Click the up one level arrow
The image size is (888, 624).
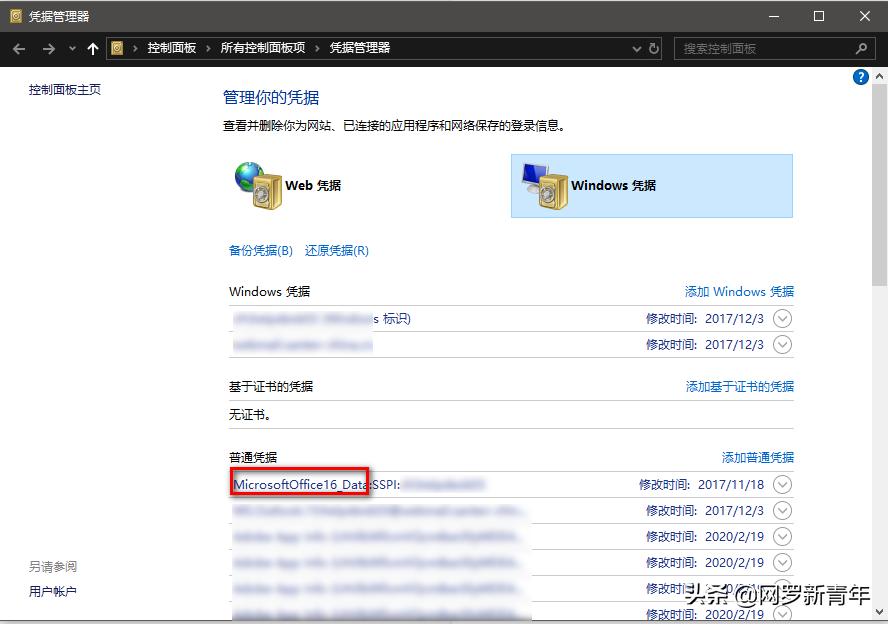[x=93, y=47]
